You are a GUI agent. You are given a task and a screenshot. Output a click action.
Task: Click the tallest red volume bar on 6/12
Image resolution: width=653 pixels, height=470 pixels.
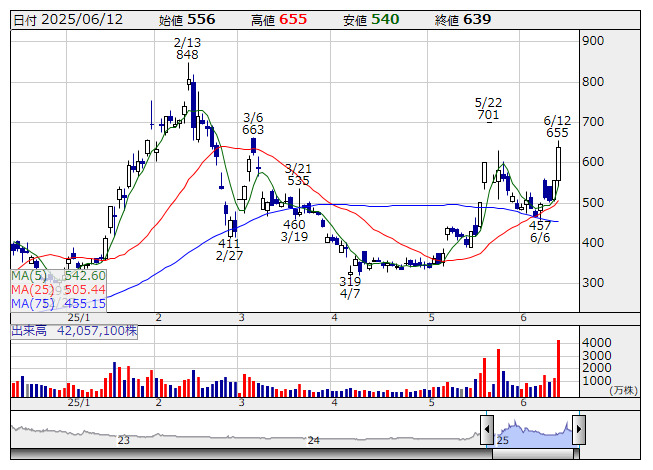click(x=558, y=368)
